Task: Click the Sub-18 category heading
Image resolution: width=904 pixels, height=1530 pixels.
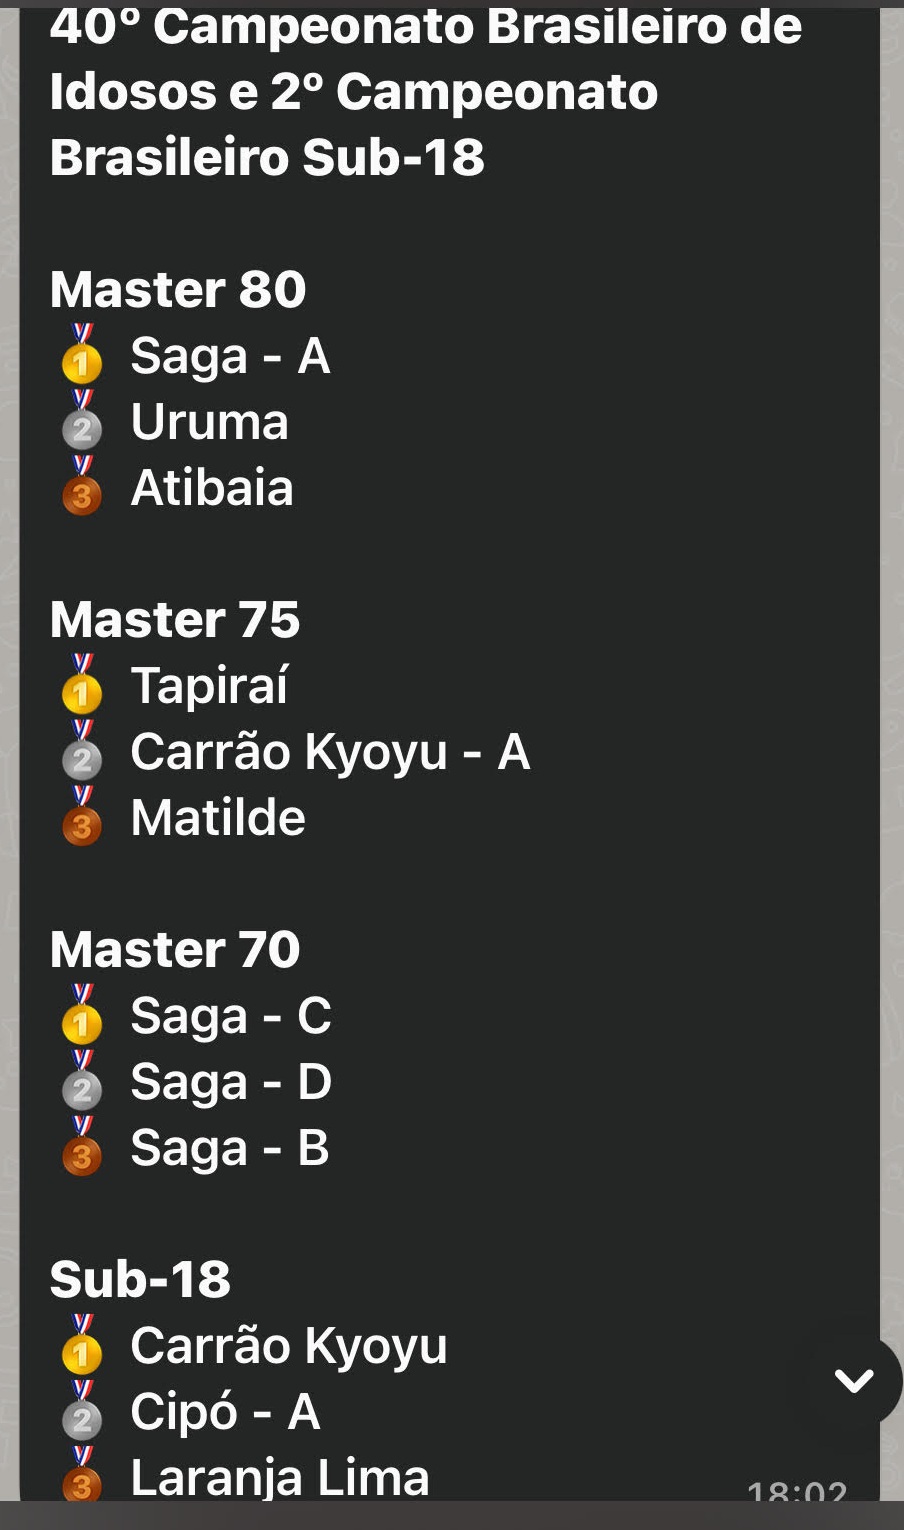Action: (140, 1280)
